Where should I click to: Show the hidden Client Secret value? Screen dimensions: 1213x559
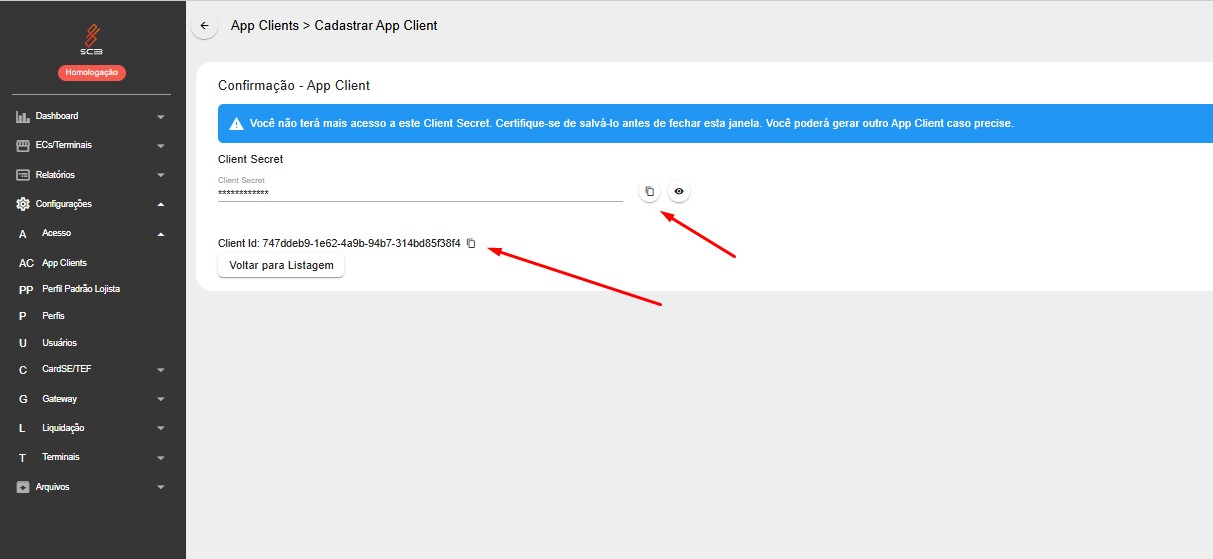tap(679, 191)
